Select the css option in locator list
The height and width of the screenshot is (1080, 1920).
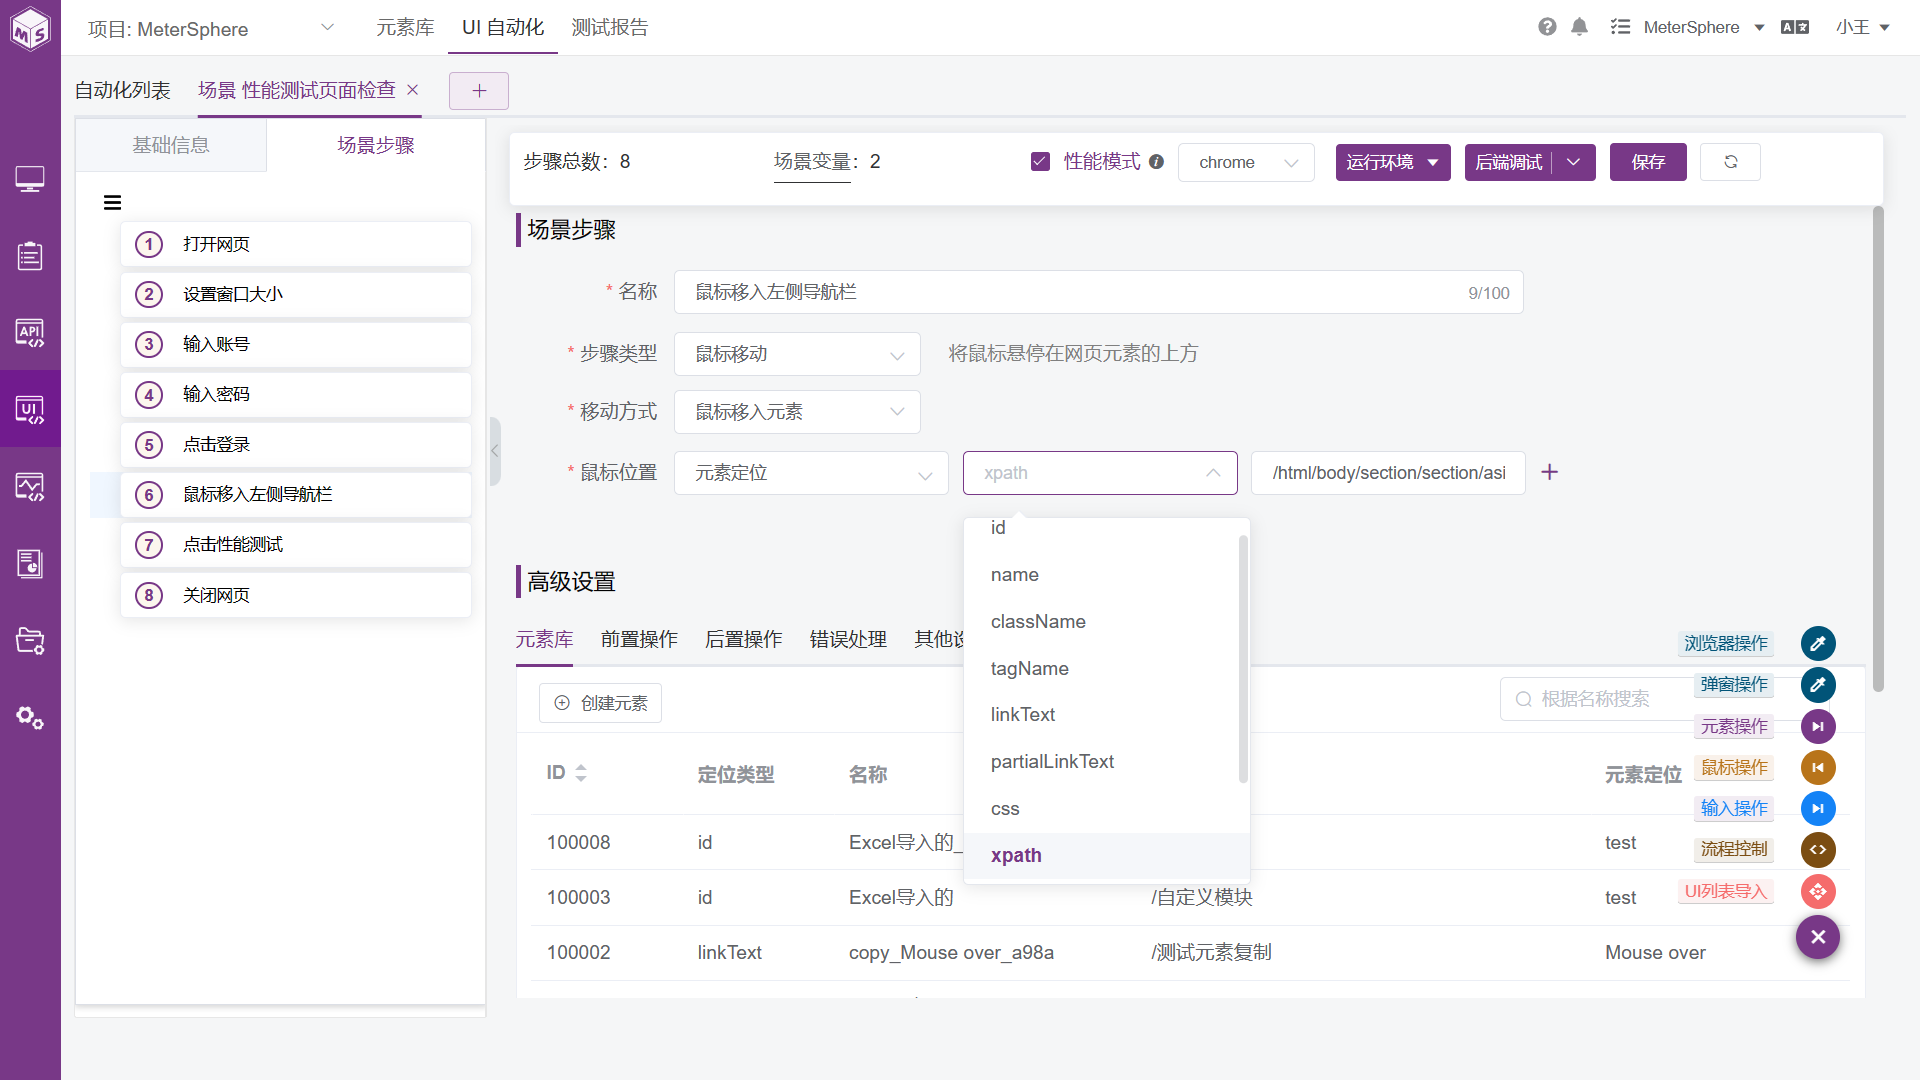pyautogui.click(x=1101, y=809)
